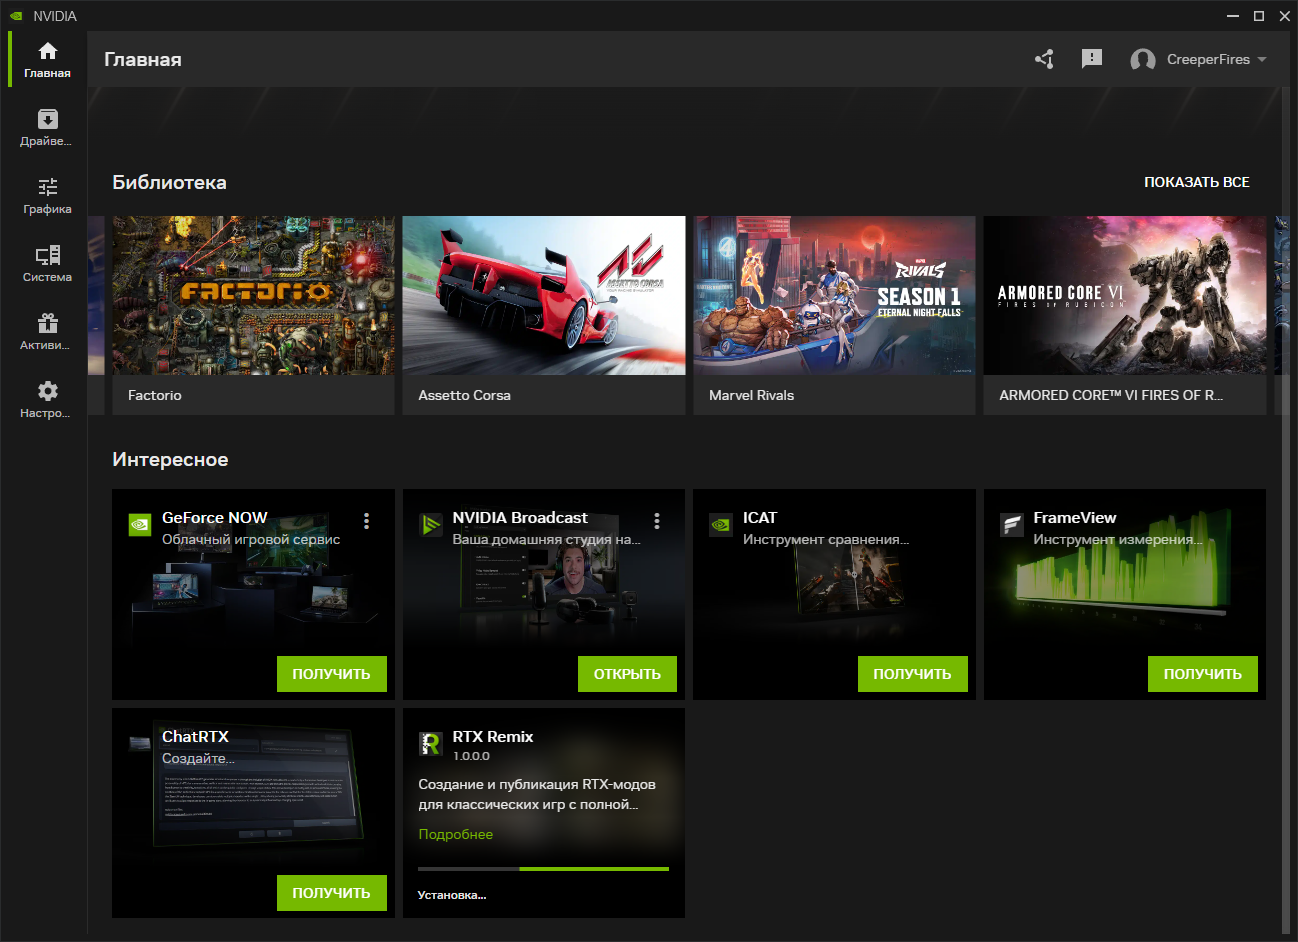
Task: Minimize the NVIDIA app window
Action: 1233,16
